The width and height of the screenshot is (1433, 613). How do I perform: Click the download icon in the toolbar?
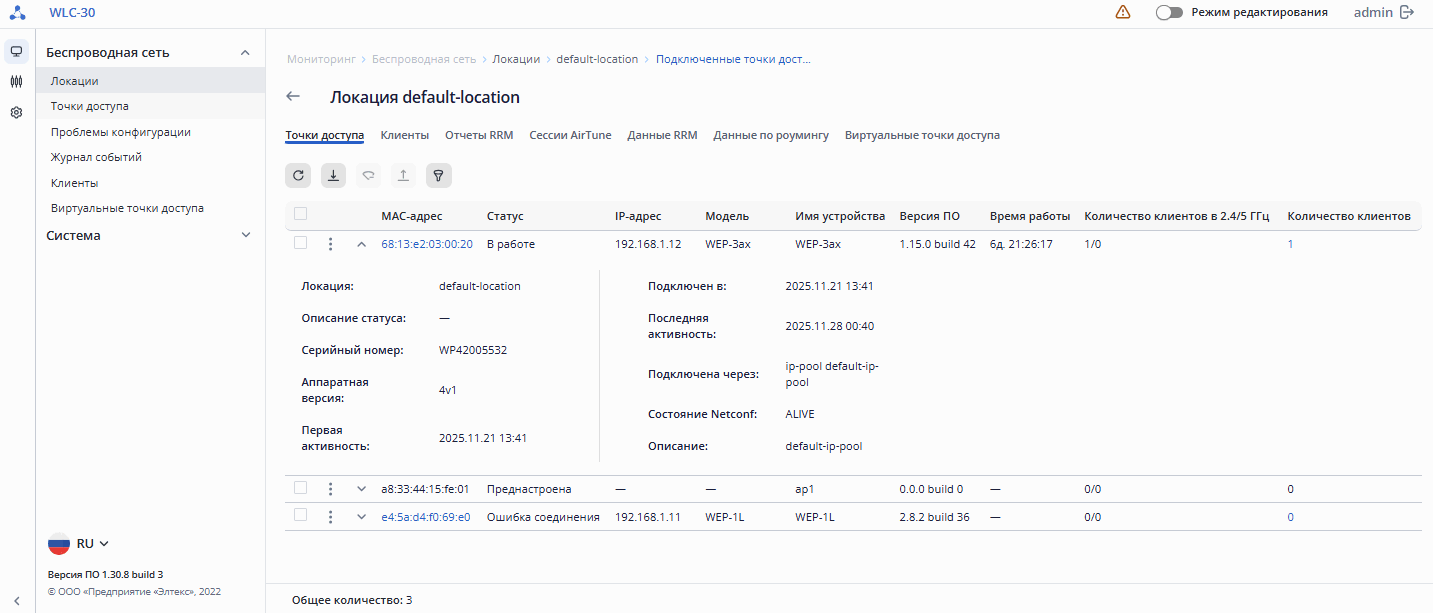point(333,176)
